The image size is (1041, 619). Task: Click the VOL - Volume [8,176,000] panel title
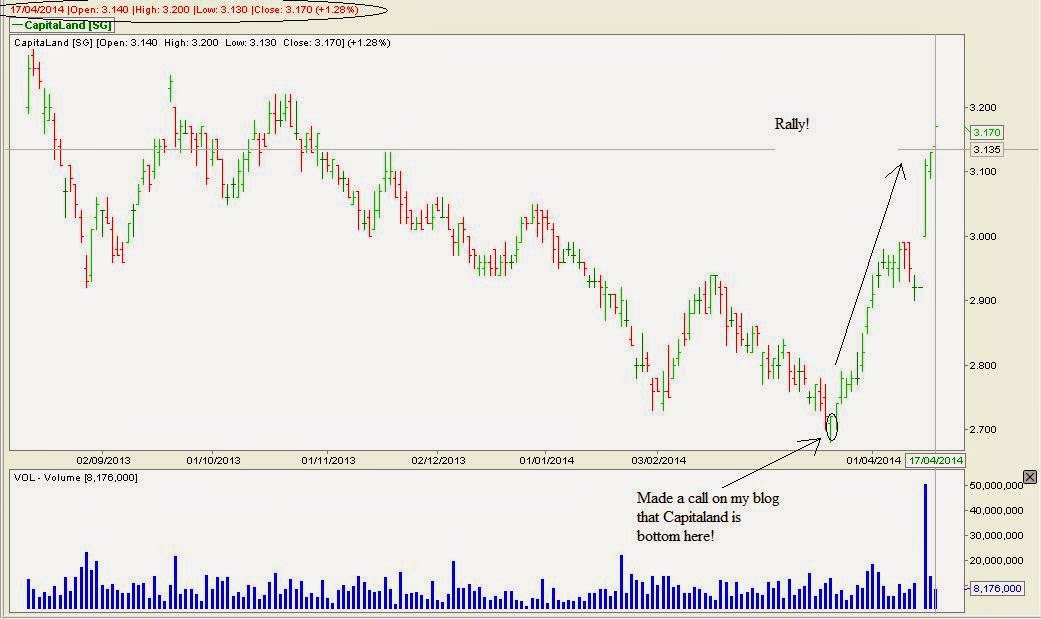76,478
